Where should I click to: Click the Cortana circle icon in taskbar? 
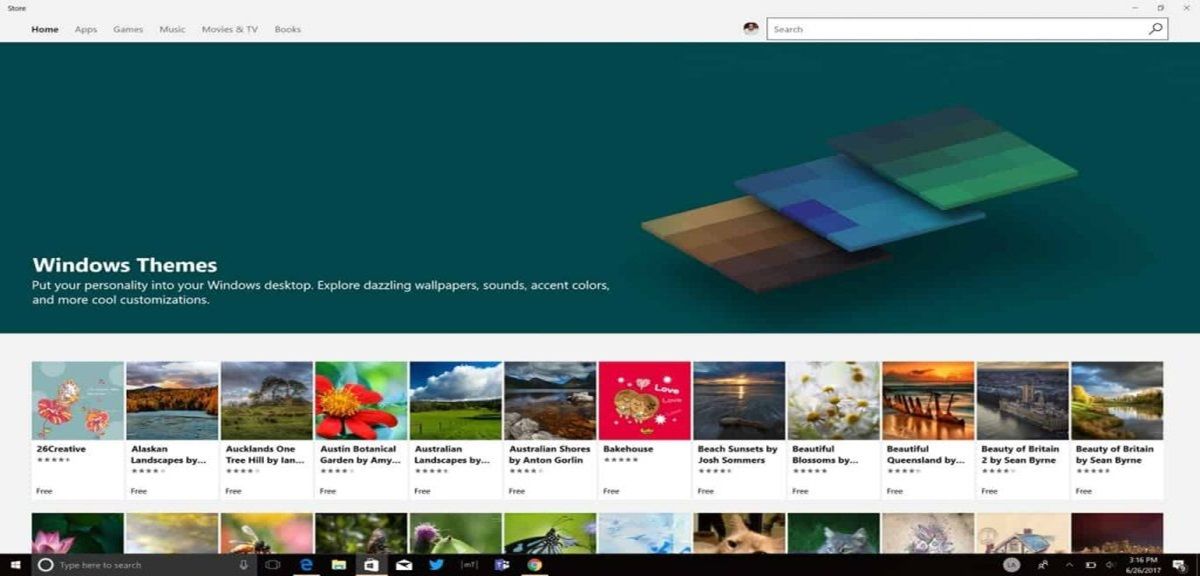click(x=45, y=565)
